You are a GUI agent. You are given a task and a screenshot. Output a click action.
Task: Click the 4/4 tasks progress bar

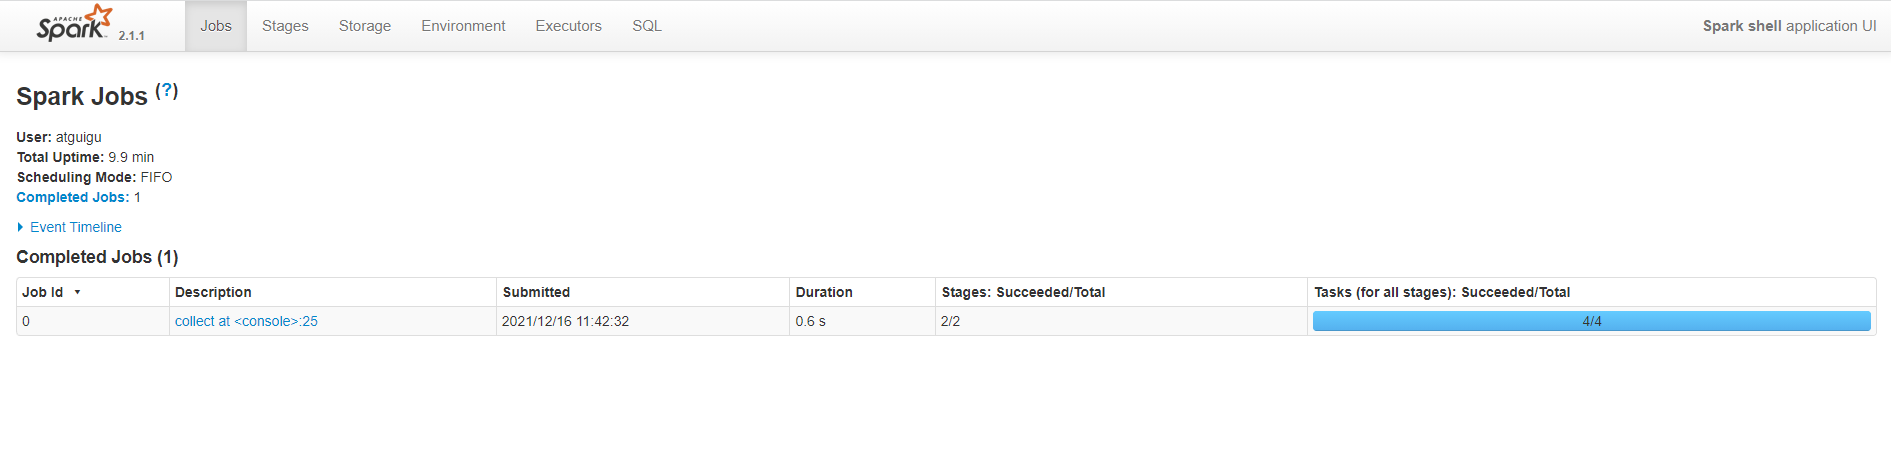tap(1591, 321)
